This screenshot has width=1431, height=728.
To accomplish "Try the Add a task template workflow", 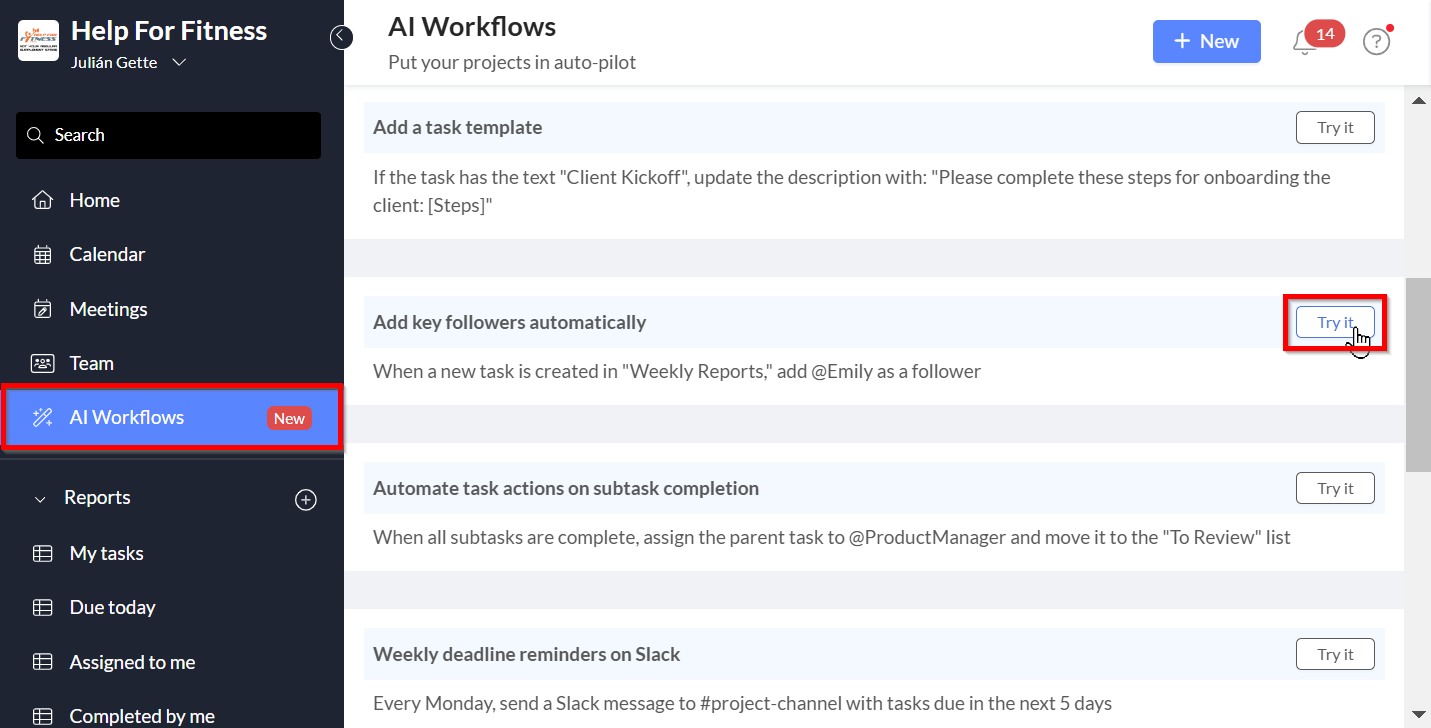I will click(1334, 128).
